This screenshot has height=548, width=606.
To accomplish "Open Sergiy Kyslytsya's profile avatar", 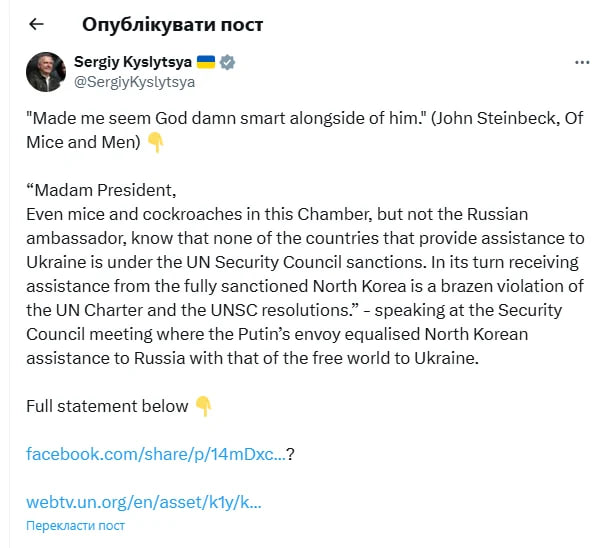I will (x=46, y=72).
